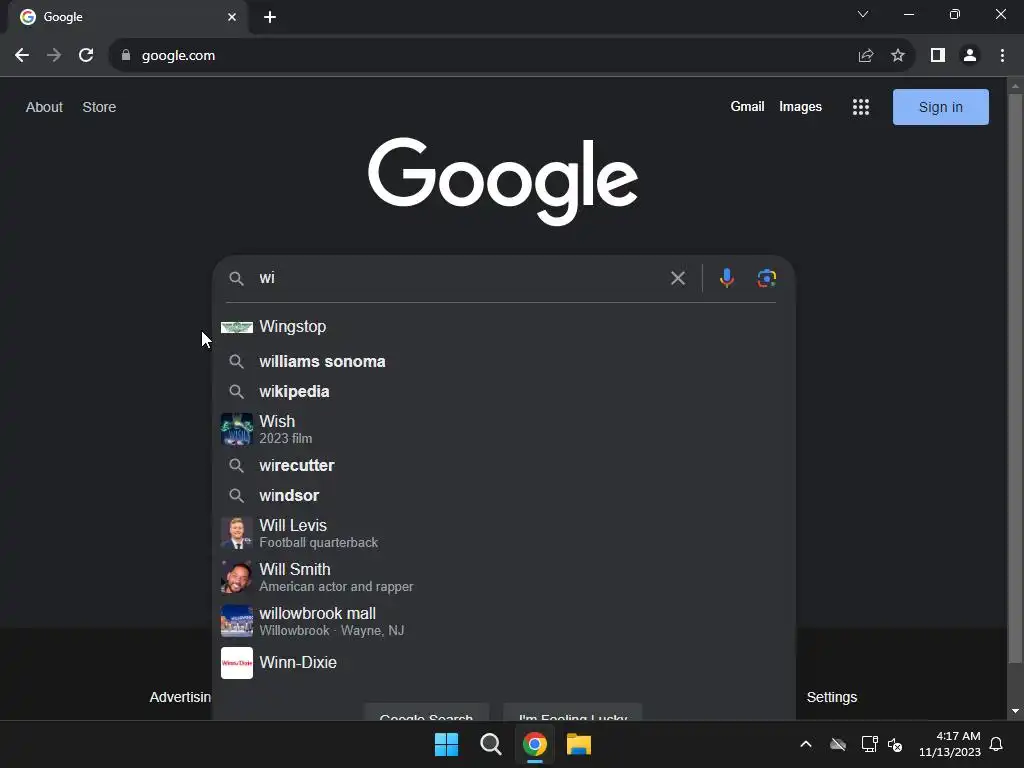Open Google Images link
Viewport: 1024px width, 768px height.
coord(800,106)
